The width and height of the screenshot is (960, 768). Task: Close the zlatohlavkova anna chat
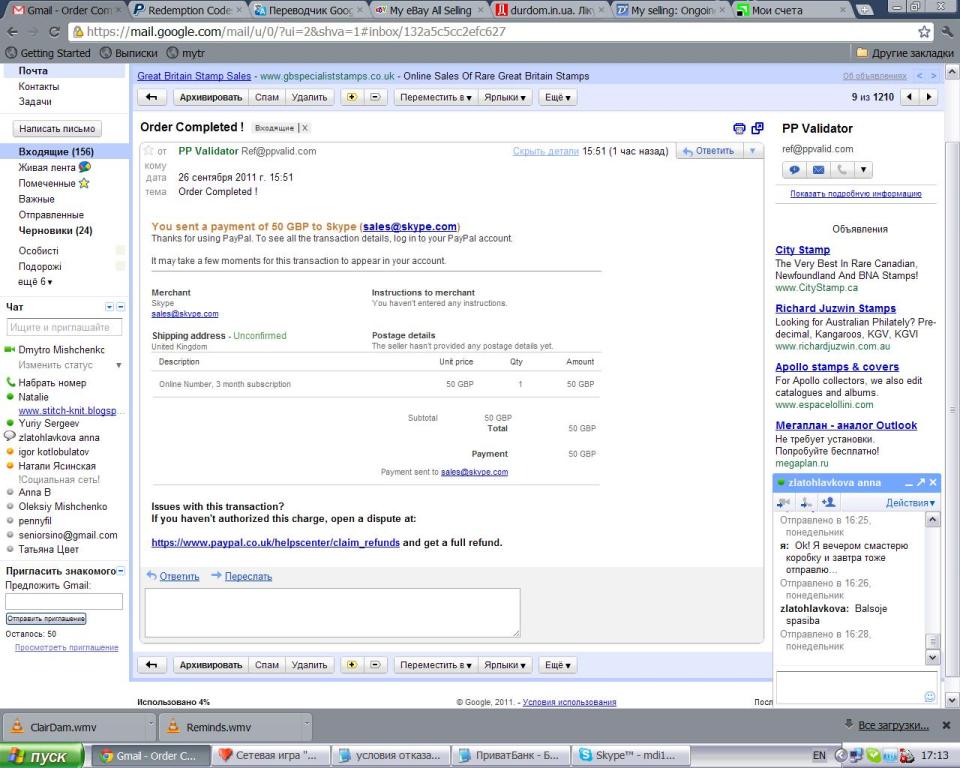pos(933,483)
